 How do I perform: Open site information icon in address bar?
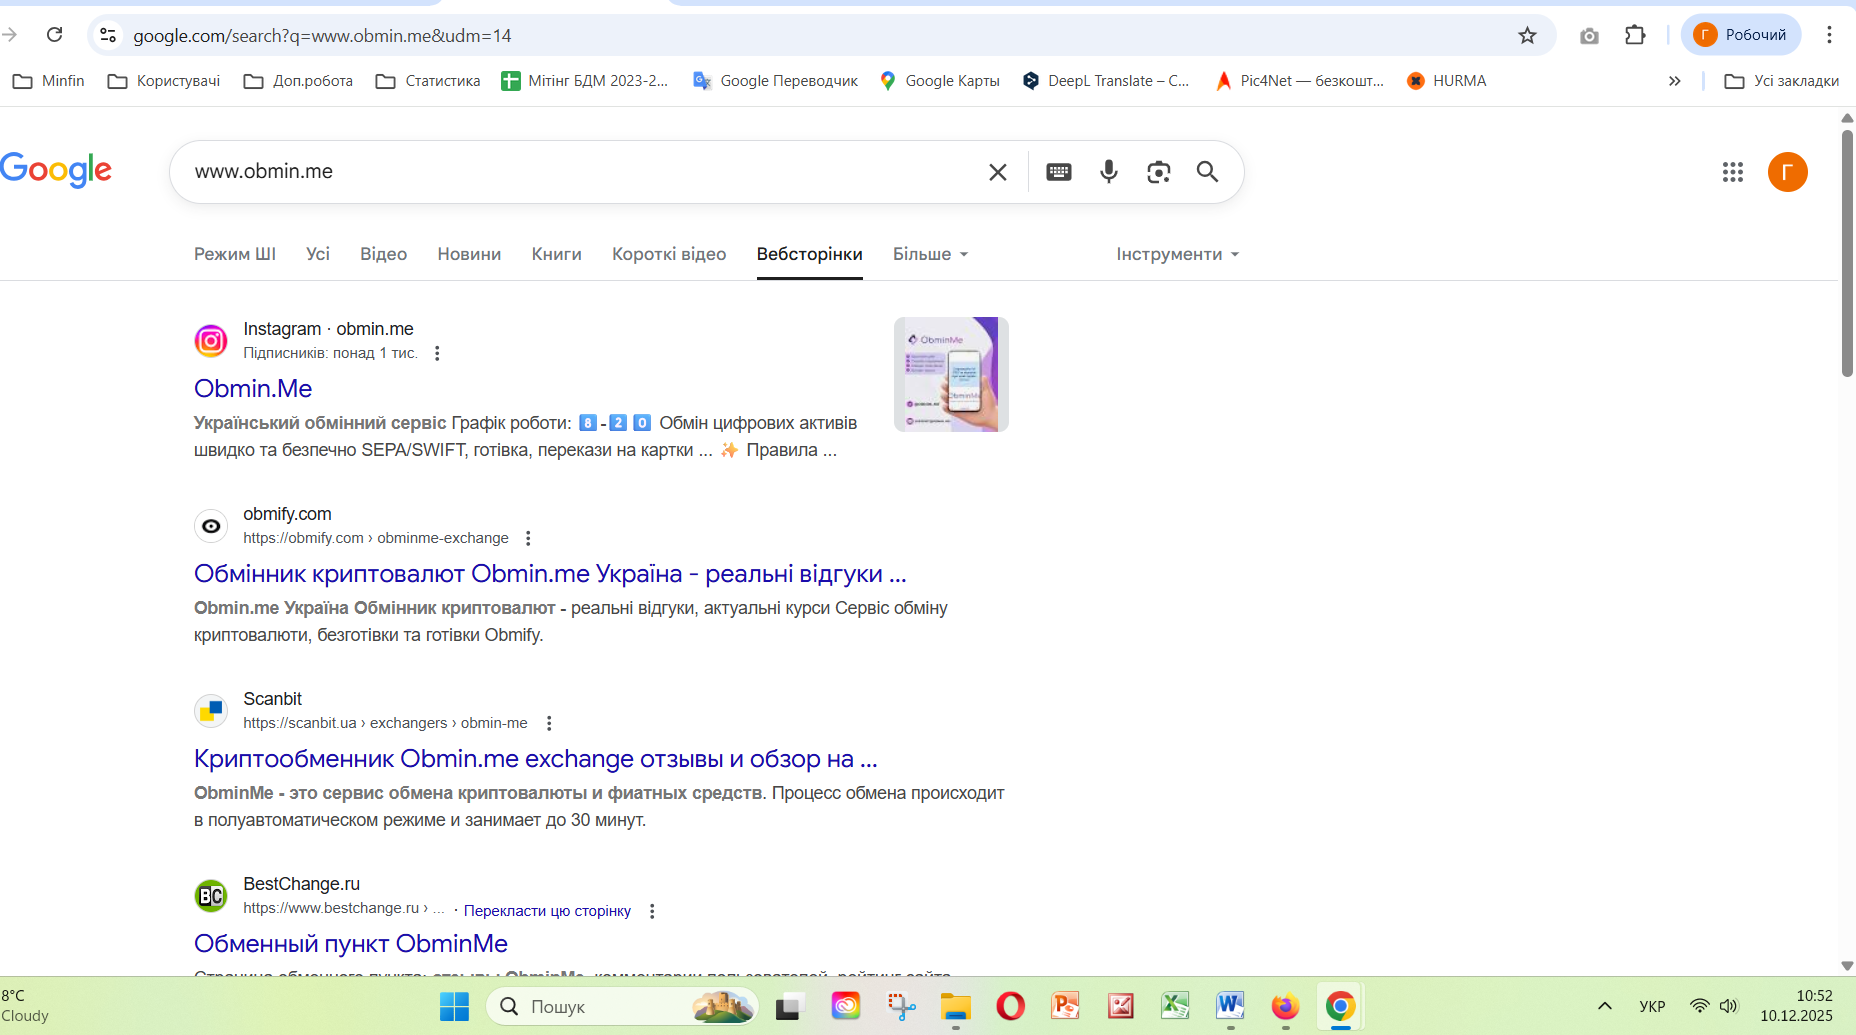click(108, 35)
